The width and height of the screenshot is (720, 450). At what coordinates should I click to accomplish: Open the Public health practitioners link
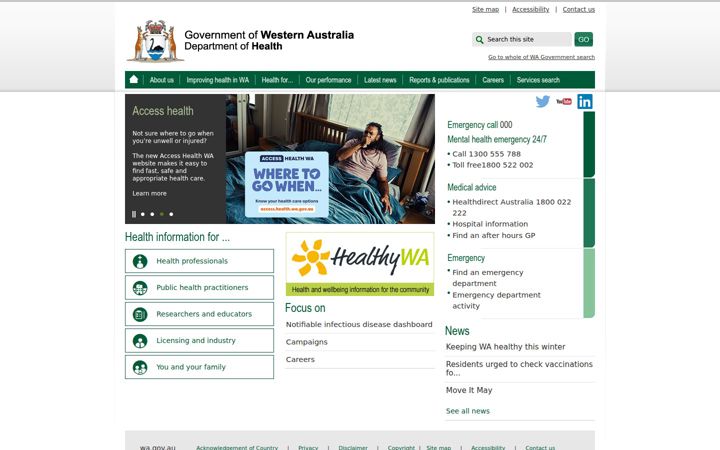coord(202,287)
